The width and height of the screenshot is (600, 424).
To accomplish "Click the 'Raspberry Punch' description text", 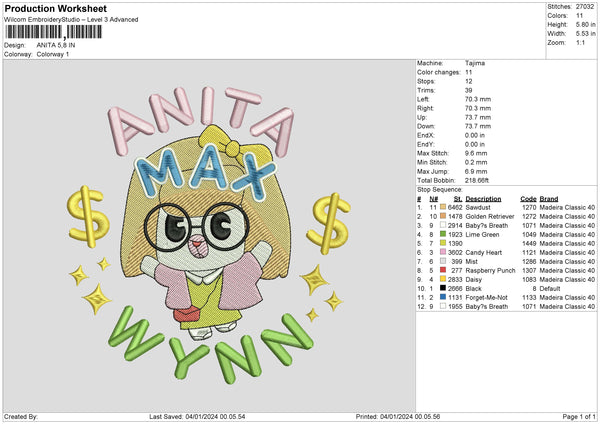I will coord(490,270).
